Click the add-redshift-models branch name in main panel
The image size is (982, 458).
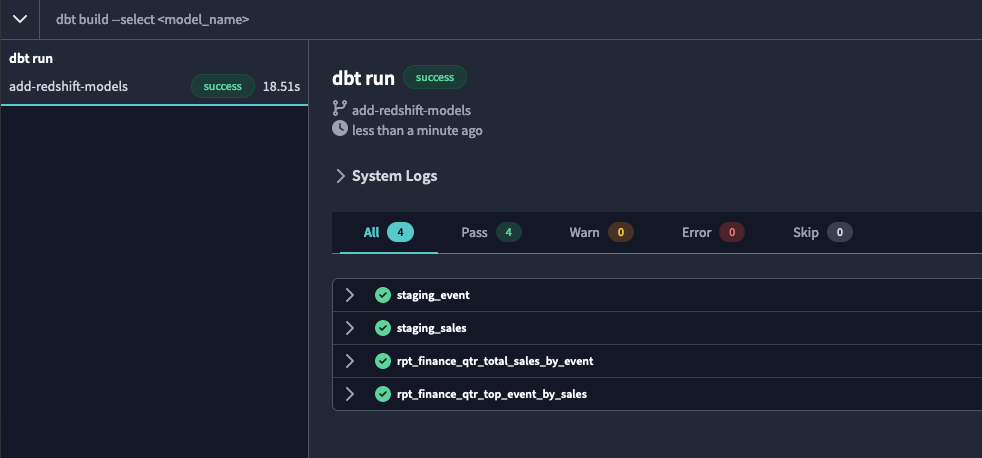click(x=411, y=110)
